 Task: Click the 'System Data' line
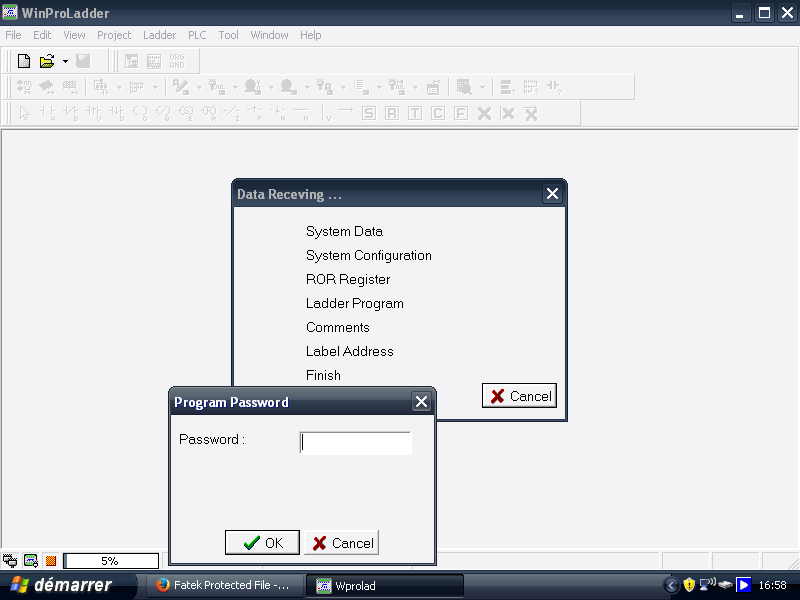pos(344,232)
